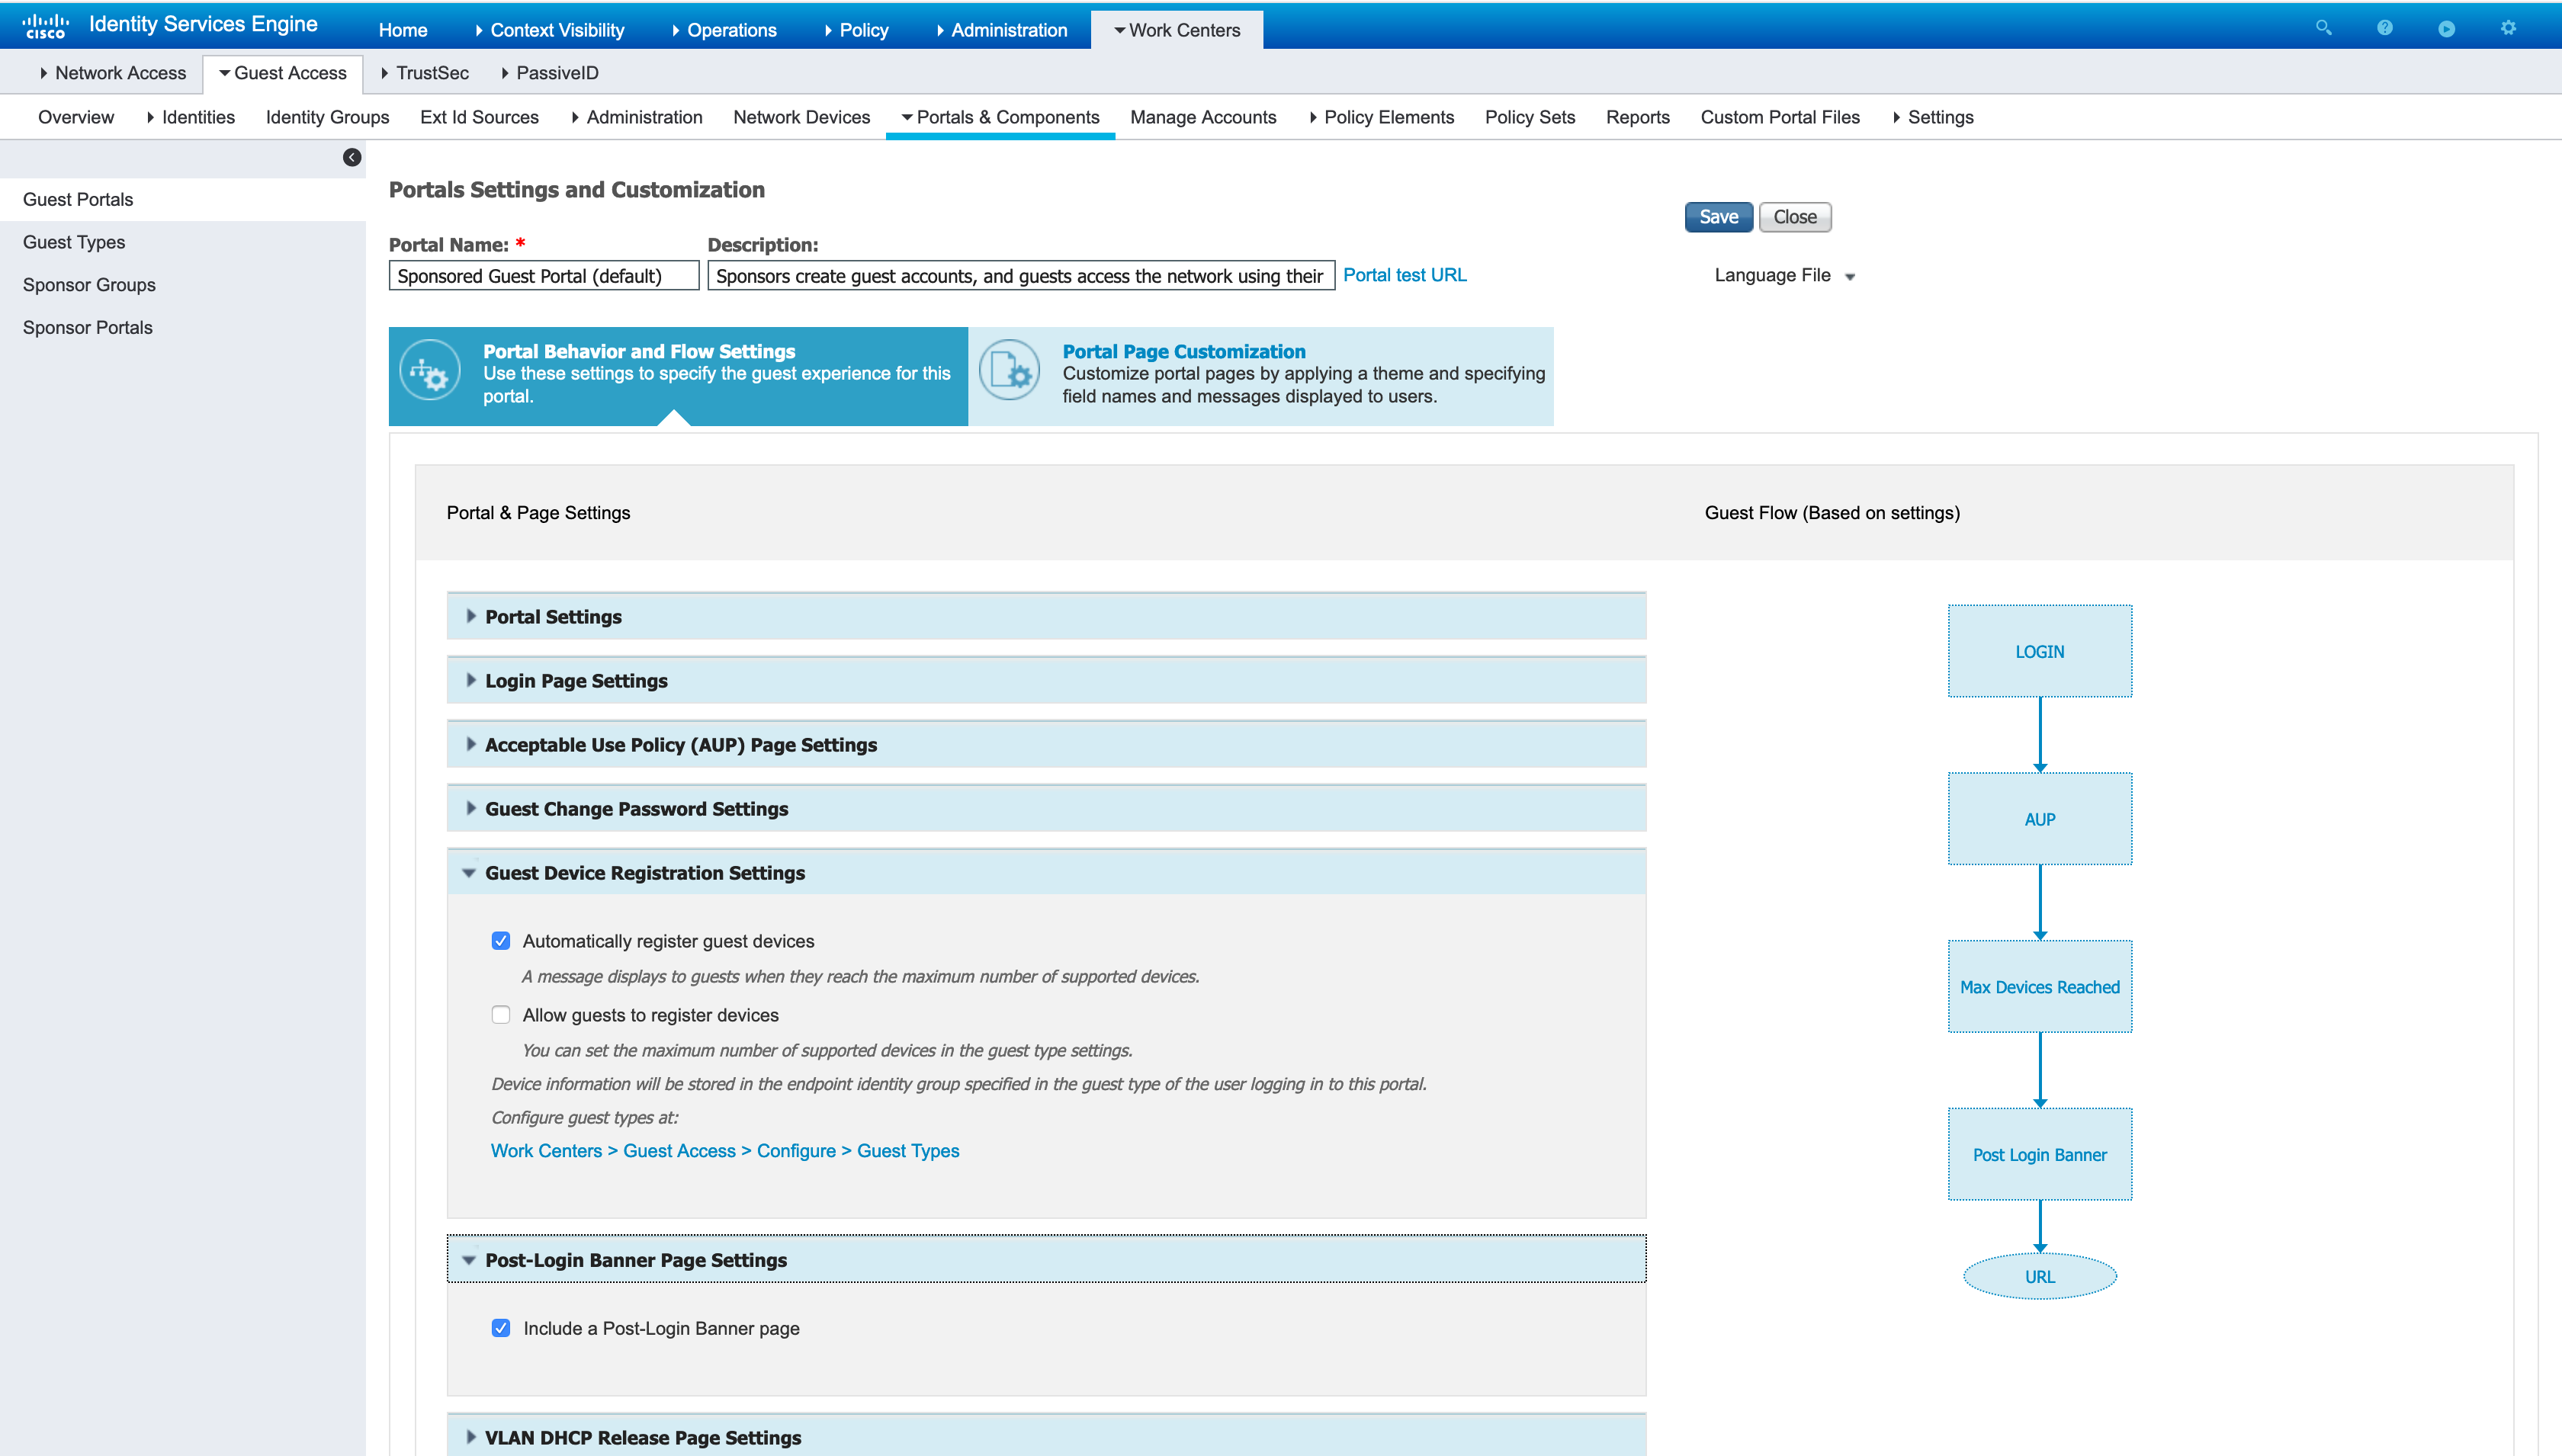
Task: Open the search magnifier icon
Action: (2323, 28)
